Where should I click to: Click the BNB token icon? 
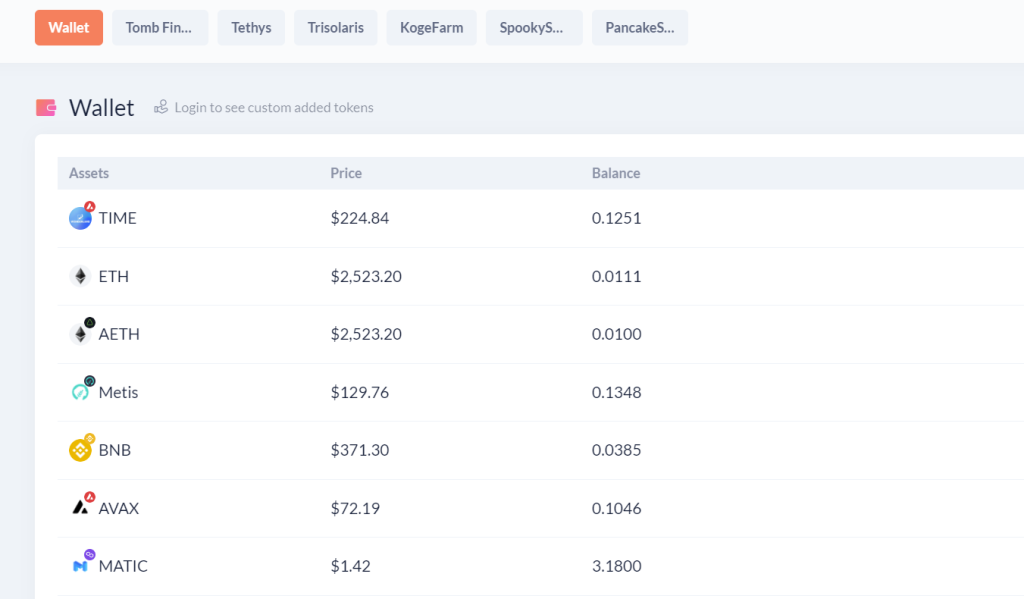point(82,448)
